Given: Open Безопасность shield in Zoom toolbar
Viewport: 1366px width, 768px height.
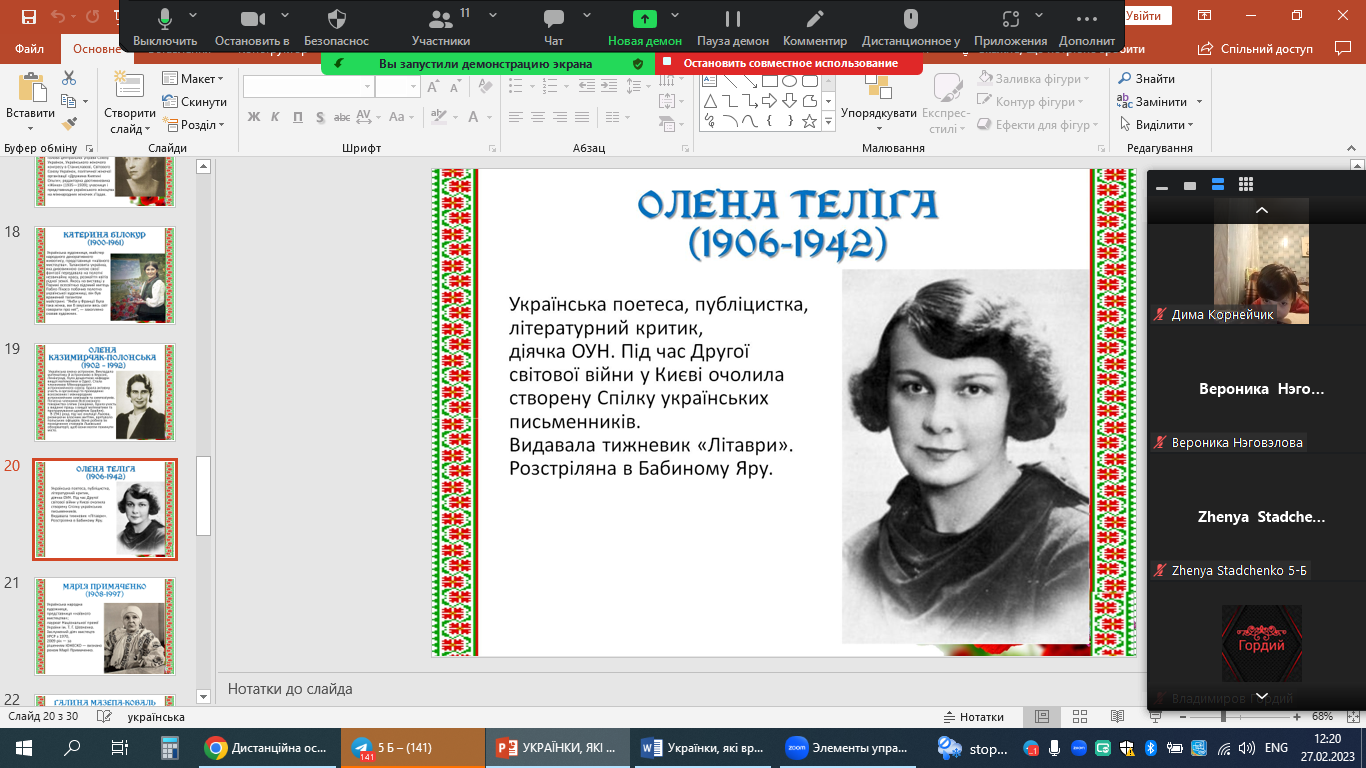Looking at the screenshot, I should 337,28.
